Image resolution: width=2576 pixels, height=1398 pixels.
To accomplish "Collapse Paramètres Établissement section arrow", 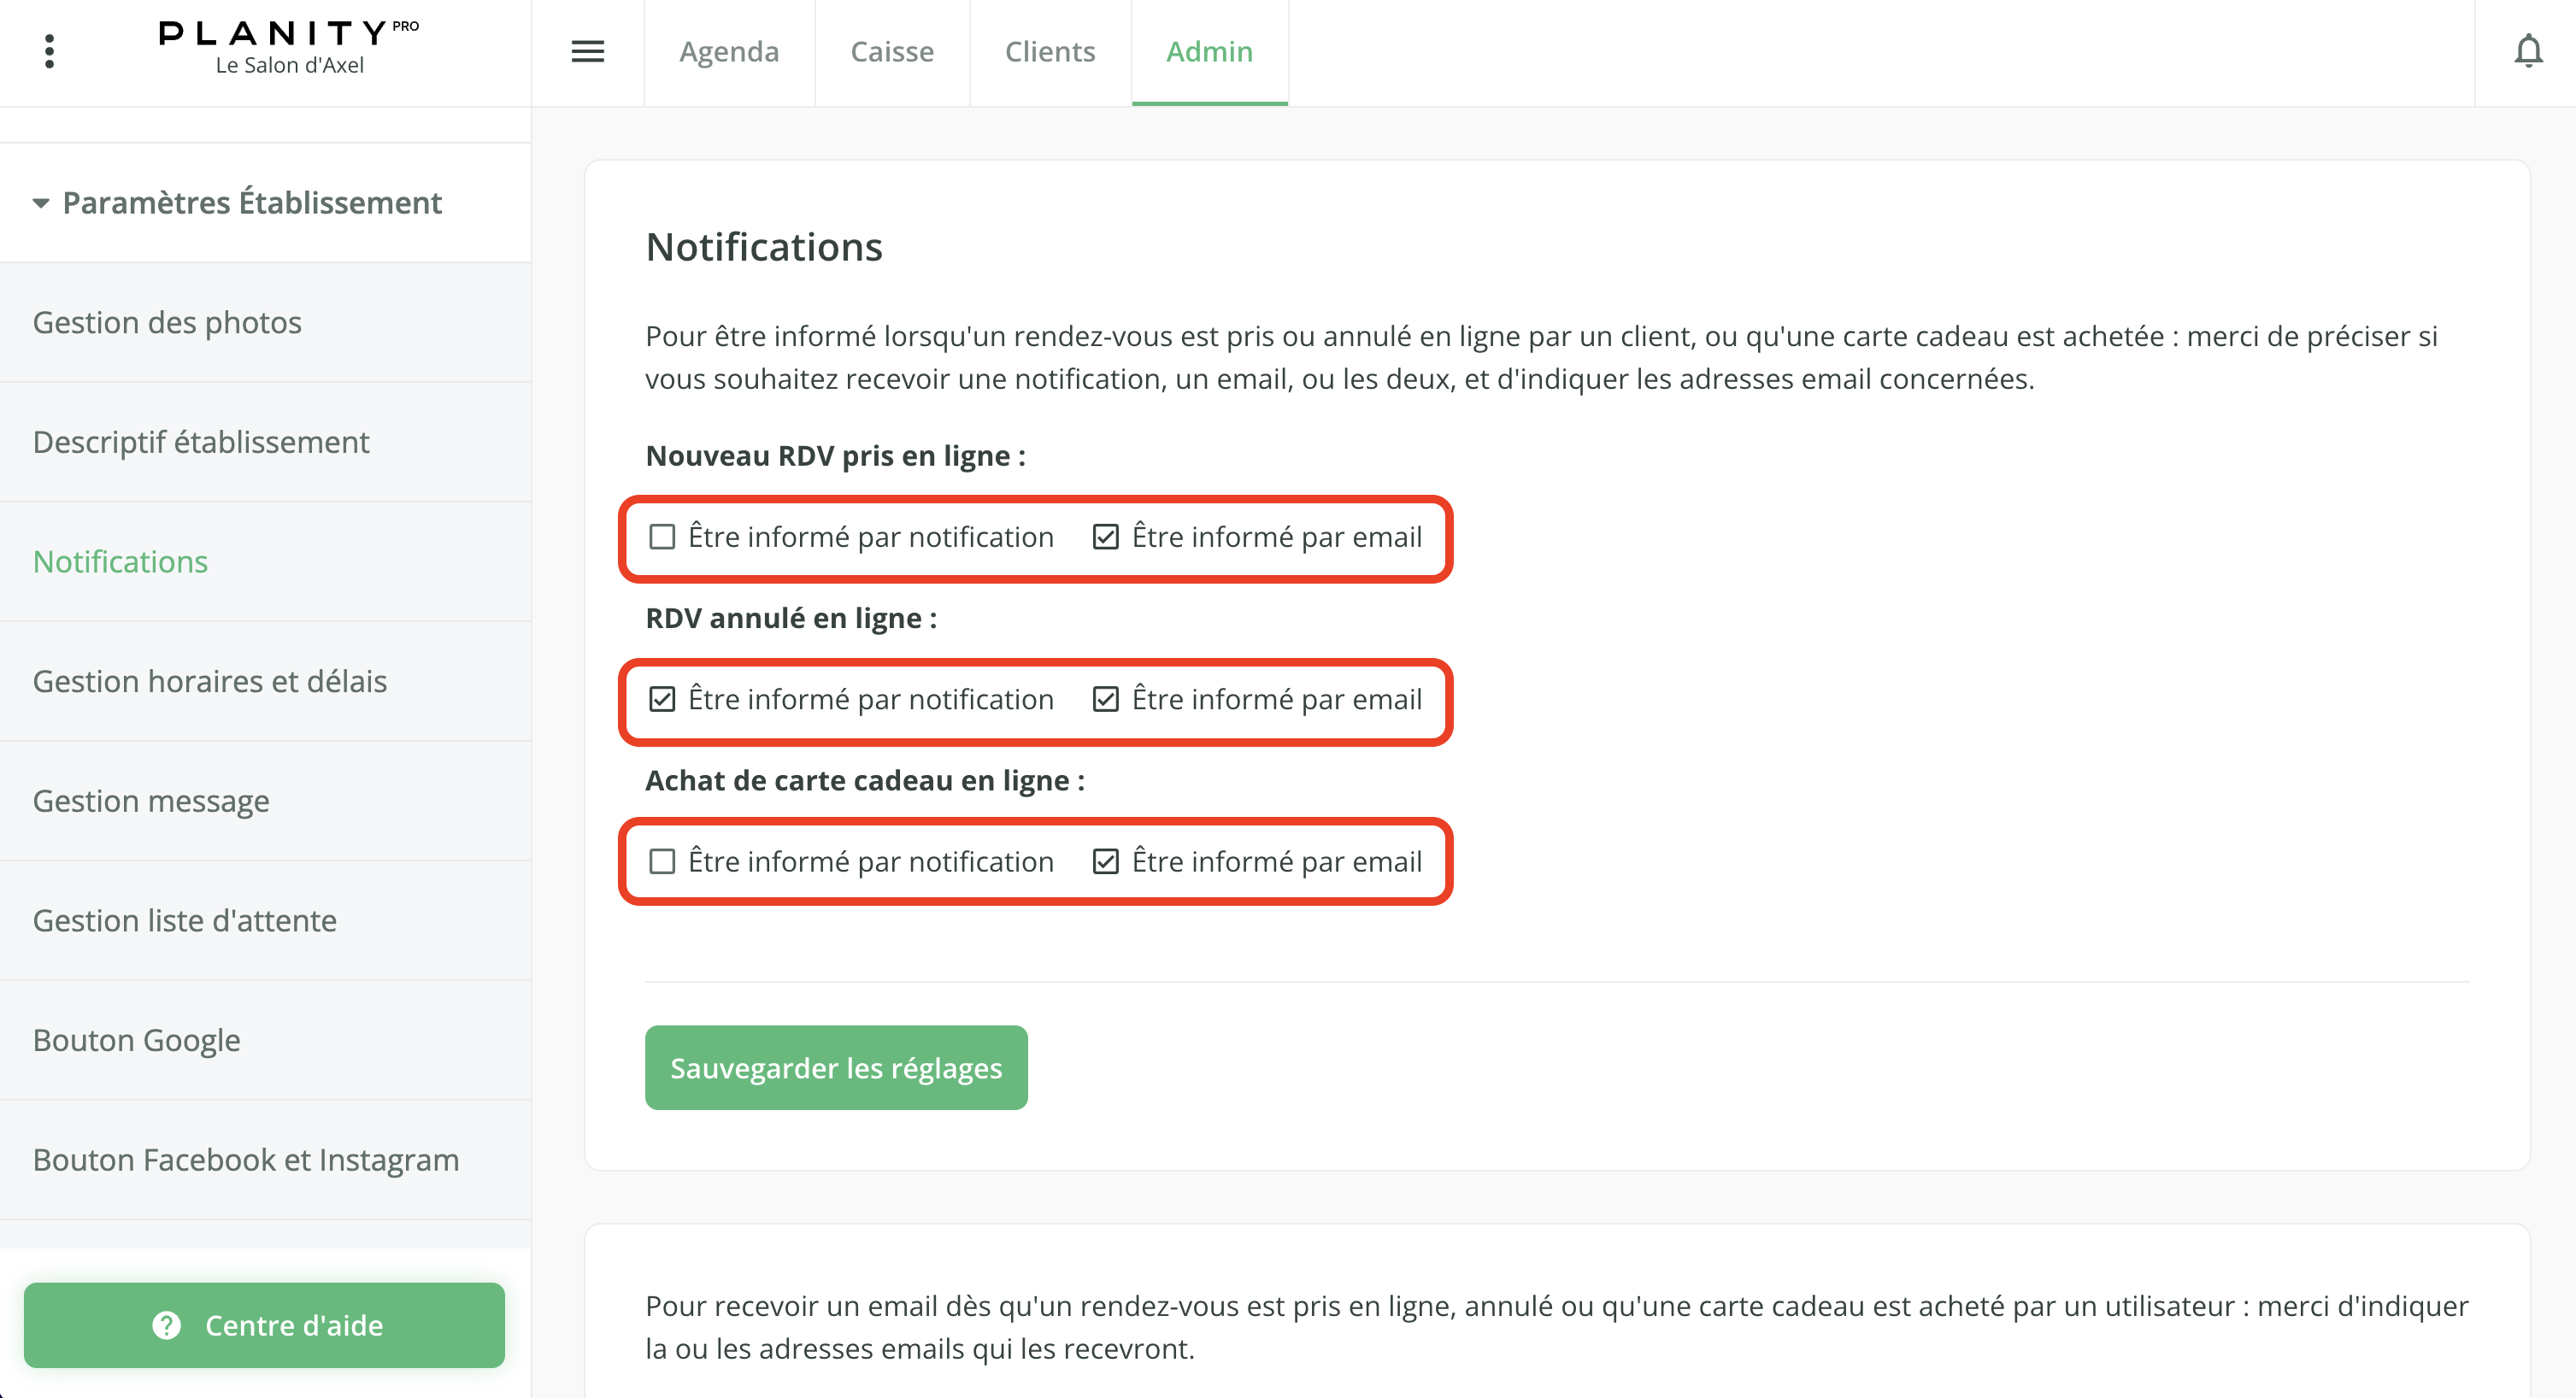I will 41,203.
